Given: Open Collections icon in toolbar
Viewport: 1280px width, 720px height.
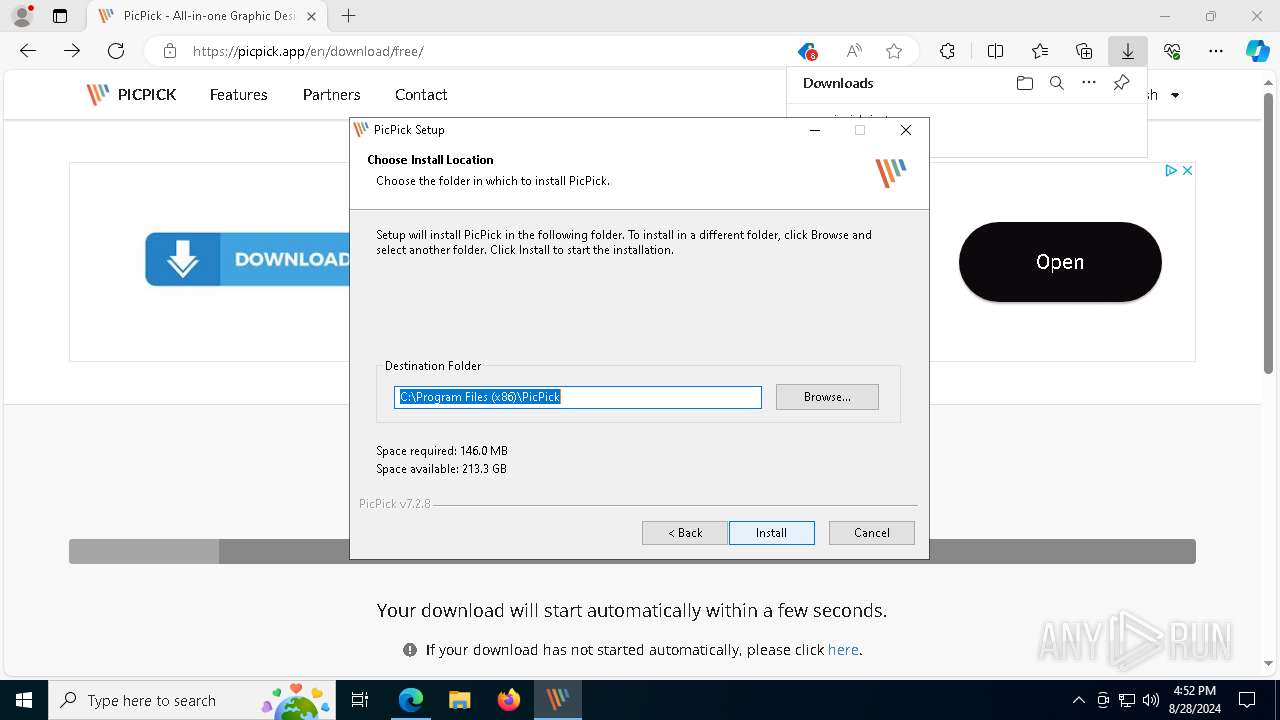Looking at the screenshot, I should (x=1084, y=51).
